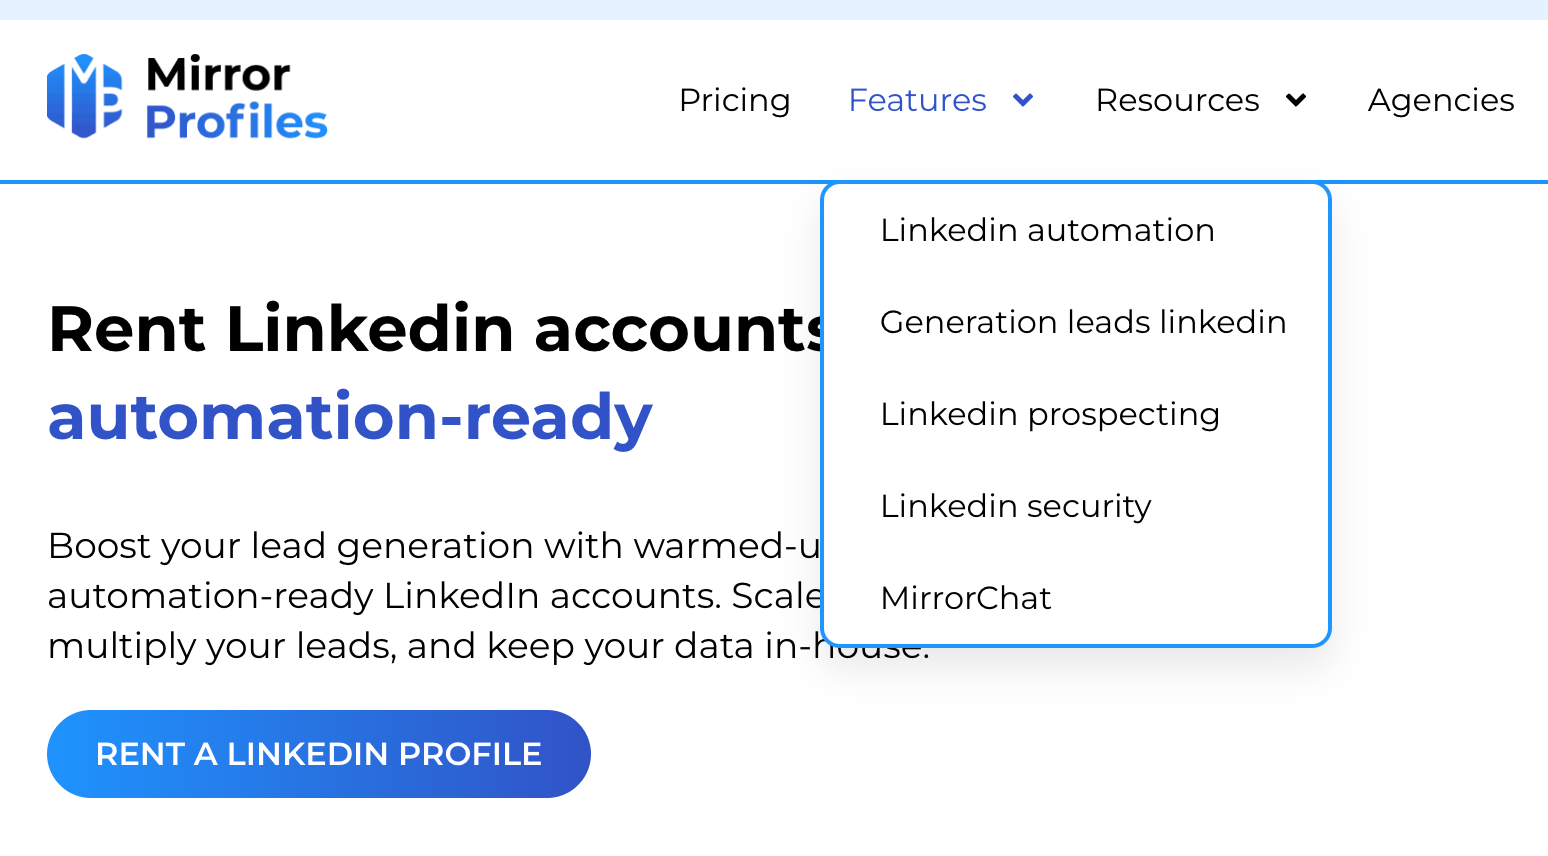Image resolution: width=1548 pixels, height=856 pixels.
Task: Open Generation leads linkedin menu item
Action: [x=1083, y=322]
